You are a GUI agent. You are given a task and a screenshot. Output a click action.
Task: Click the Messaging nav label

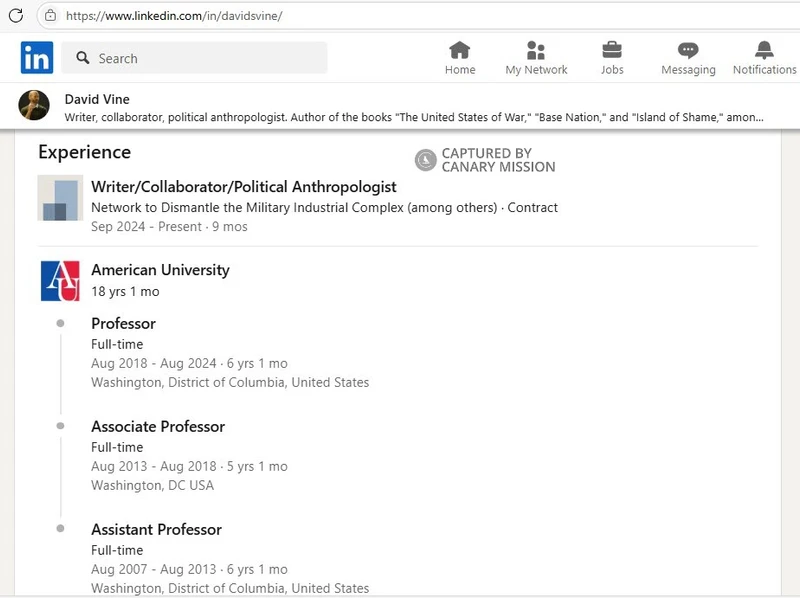coord(688,70)
